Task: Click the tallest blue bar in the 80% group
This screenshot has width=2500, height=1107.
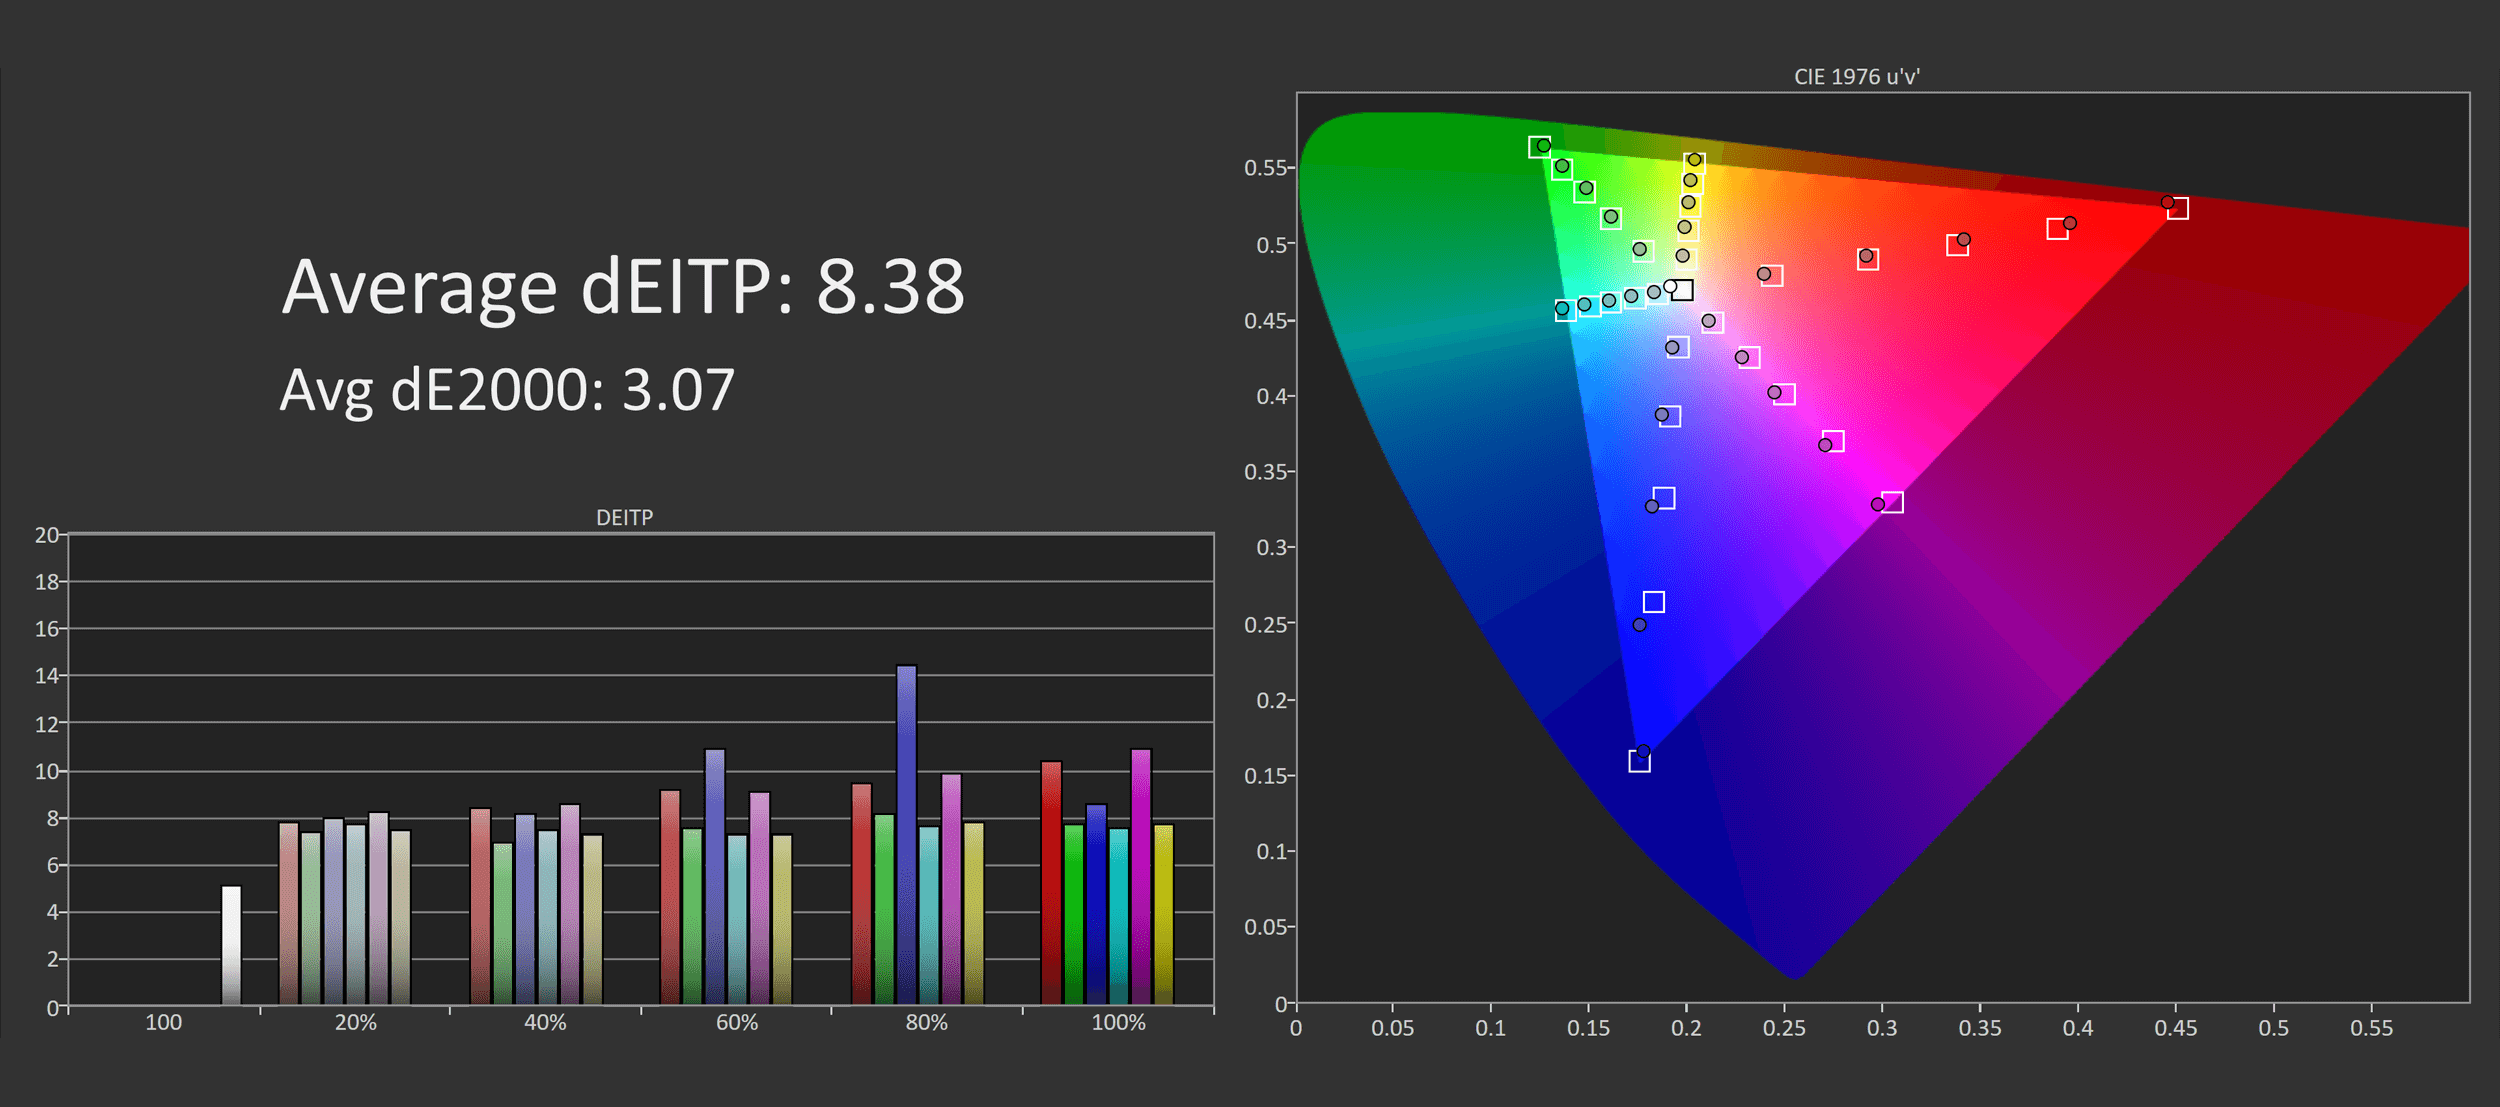Action: (x=906, y=834)
